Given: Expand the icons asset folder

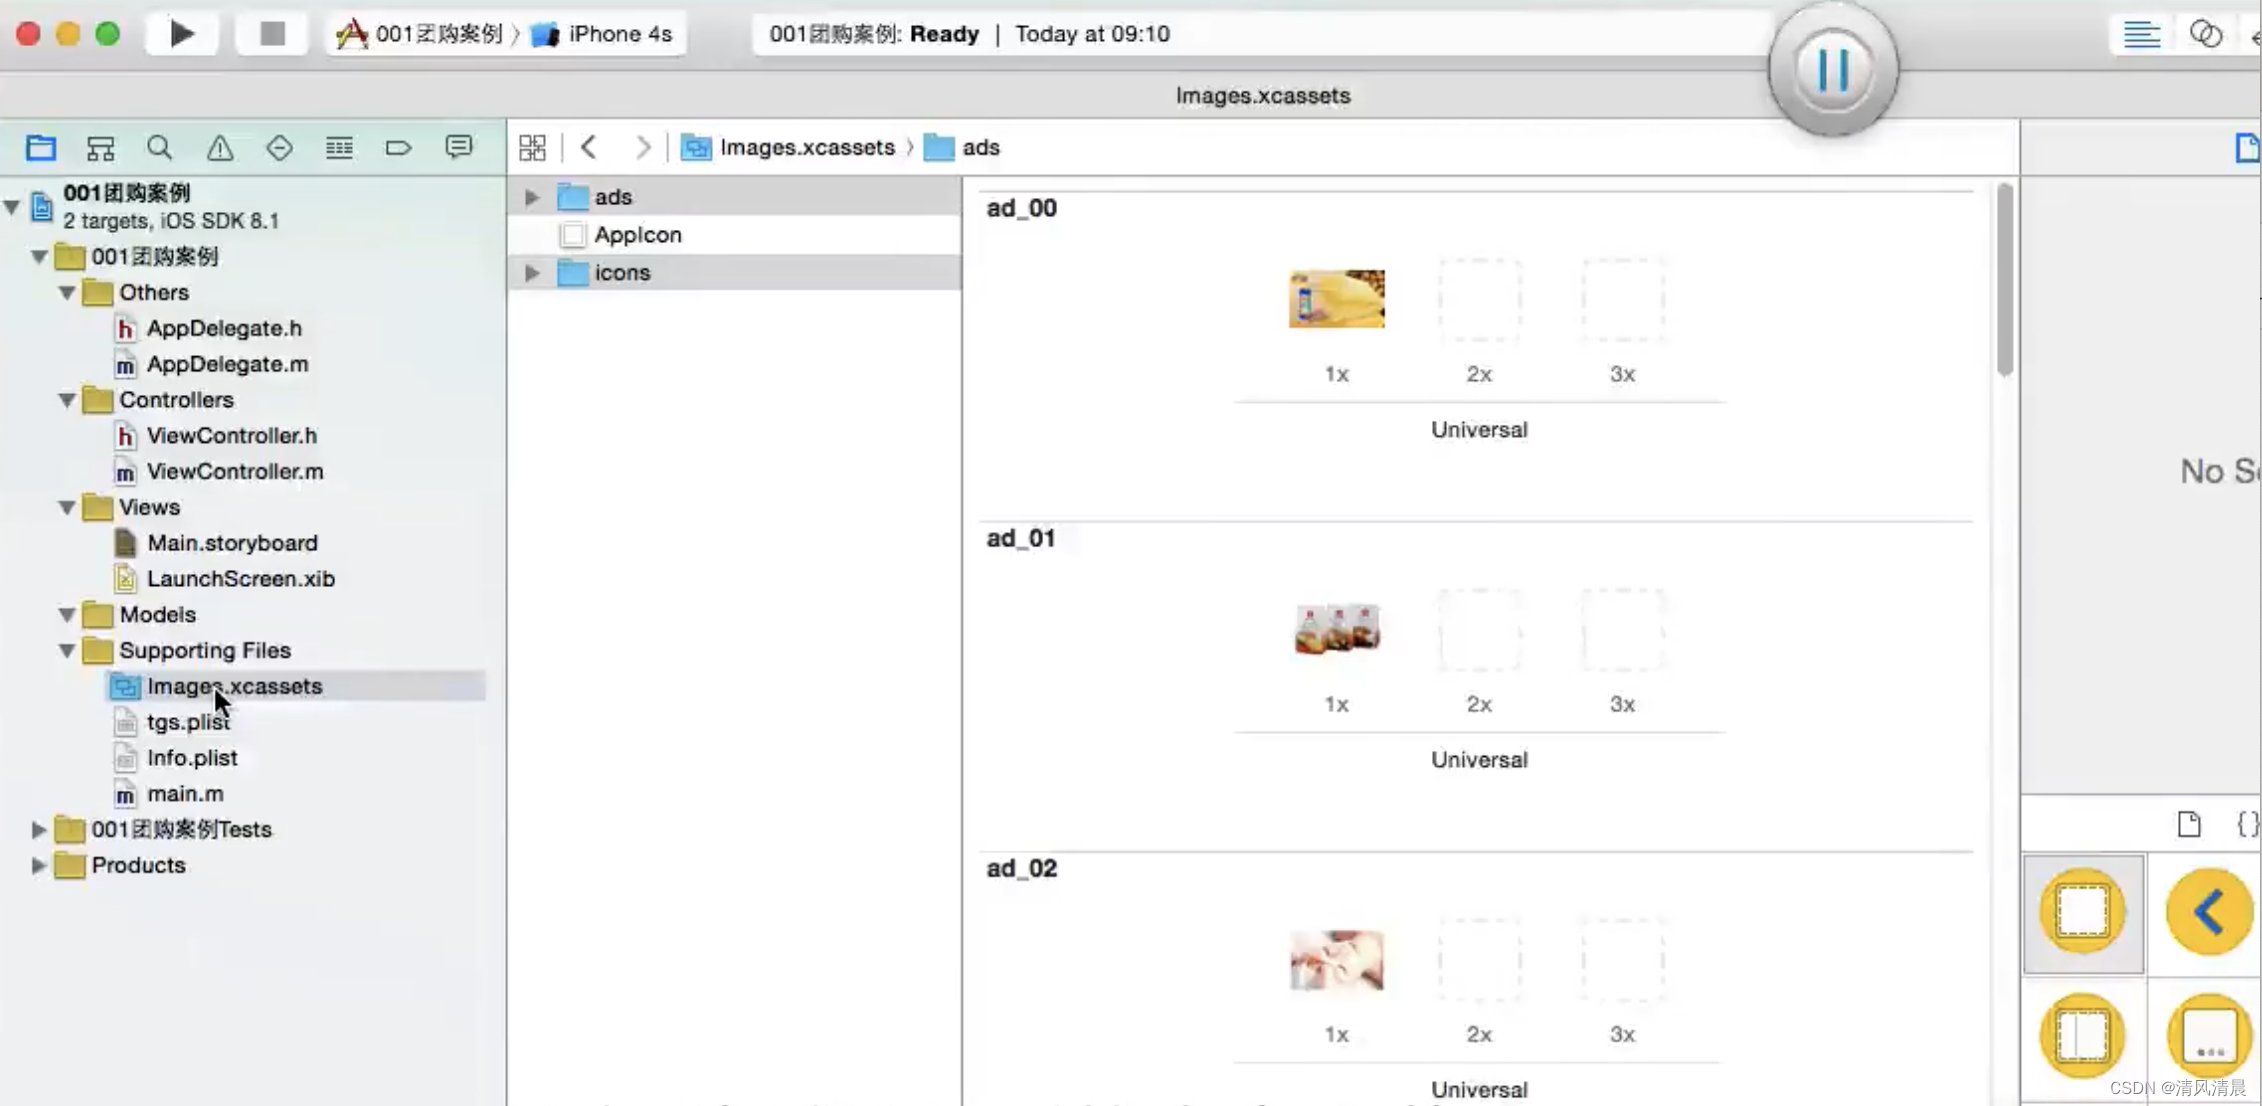Looking at the screenshot, I should (x=532, y=272).
